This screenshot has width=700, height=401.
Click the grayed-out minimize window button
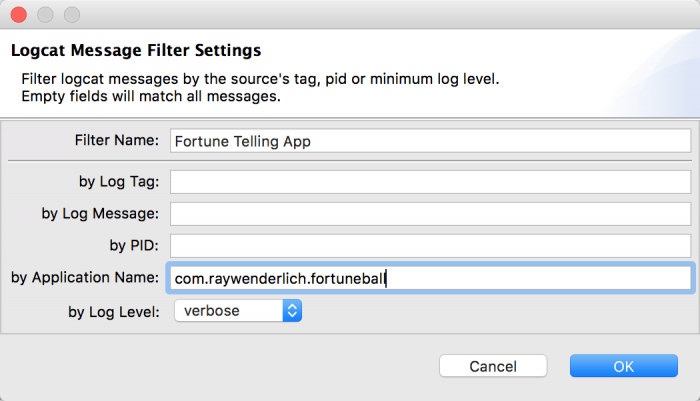45,15
